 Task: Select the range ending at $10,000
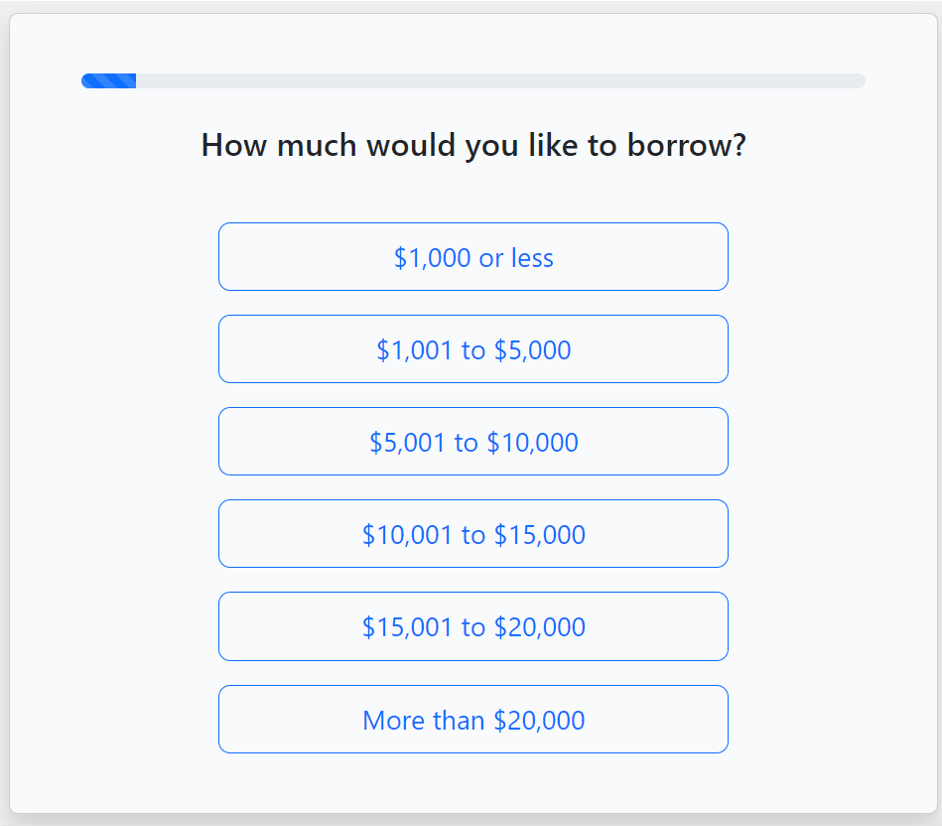point(473,441)
